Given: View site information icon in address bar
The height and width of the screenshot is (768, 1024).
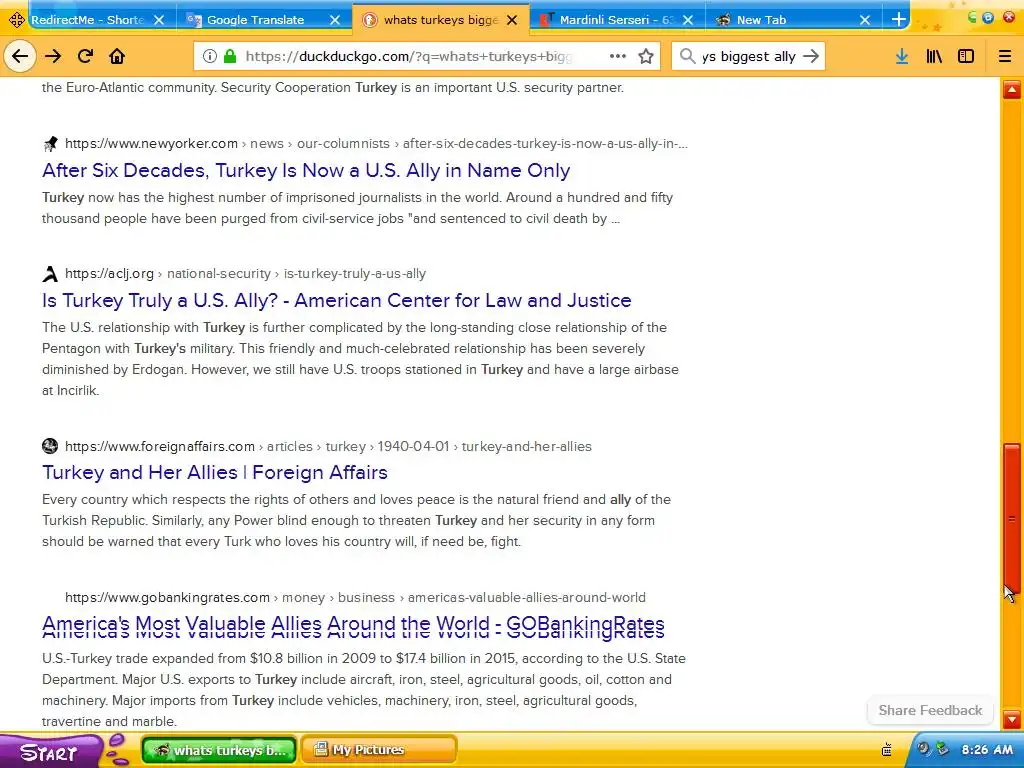Looking at the screenshot, I should pos(209,56).
